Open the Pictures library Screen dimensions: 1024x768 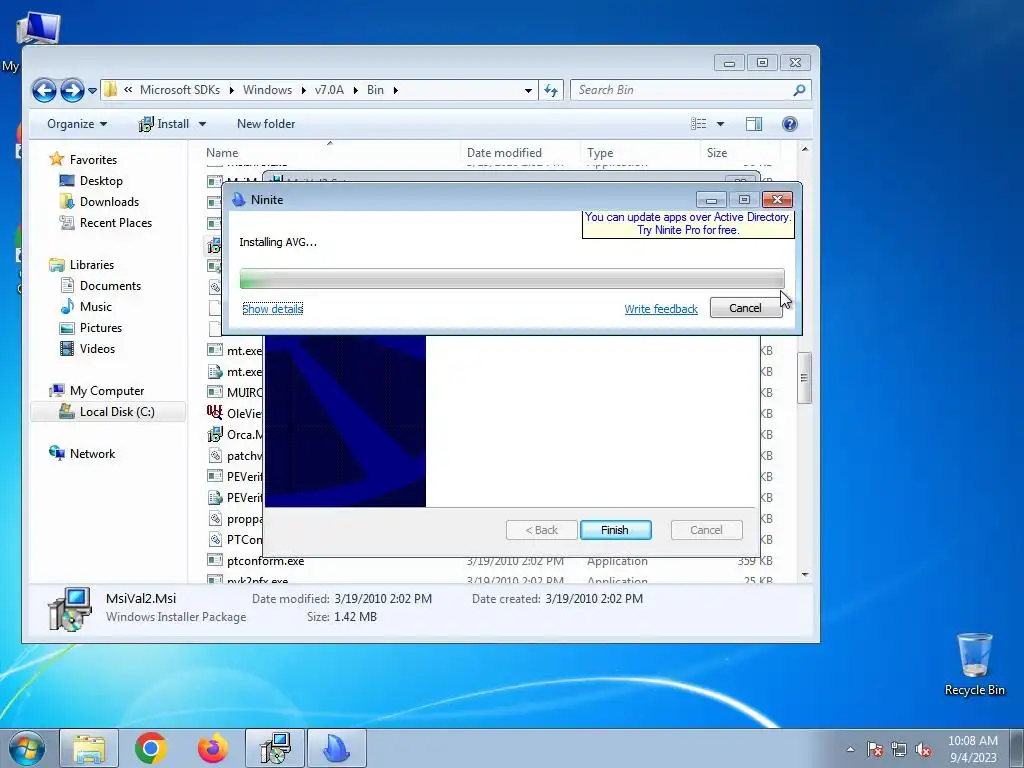[x=101, y=328]
